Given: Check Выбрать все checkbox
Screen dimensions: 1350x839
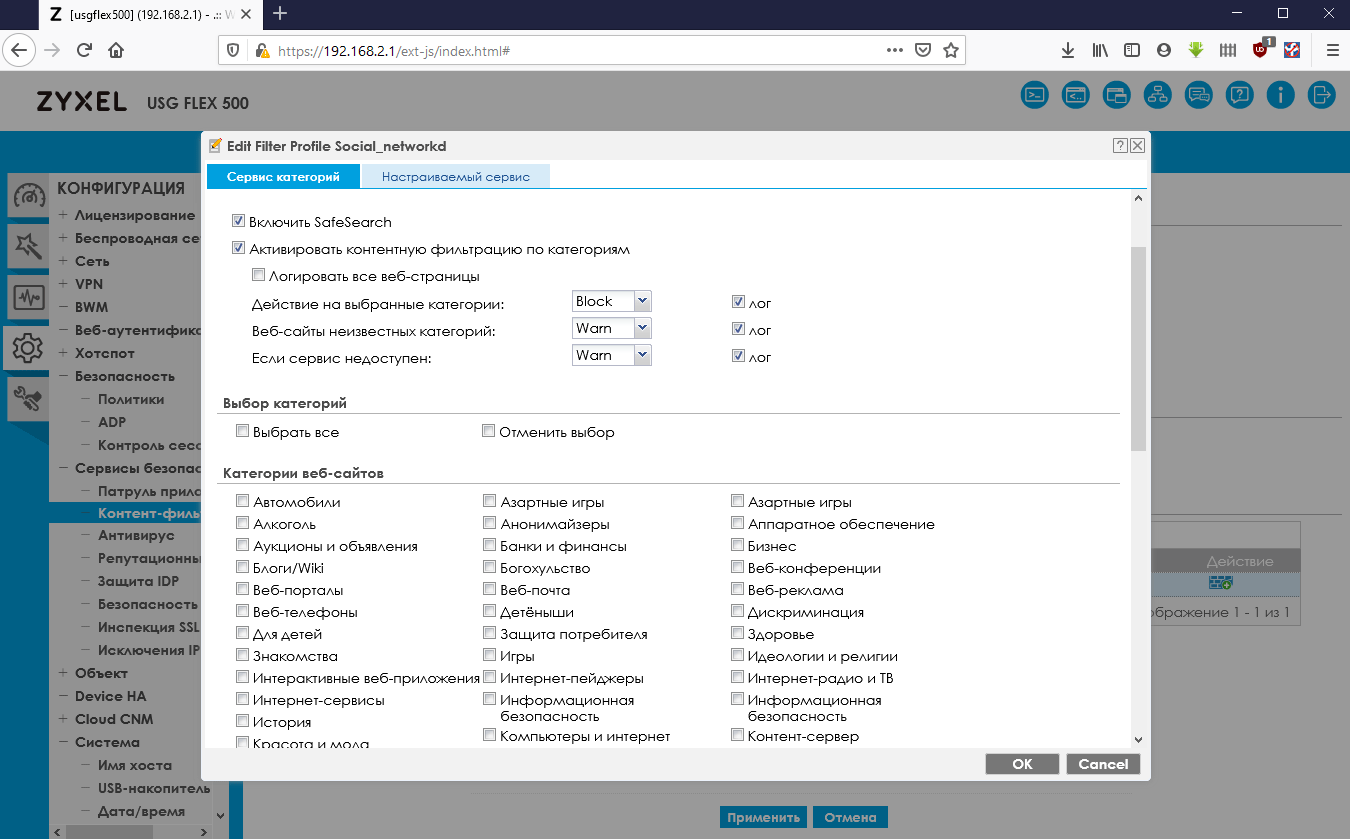Looking at the screenshot, I should point(243,432).
